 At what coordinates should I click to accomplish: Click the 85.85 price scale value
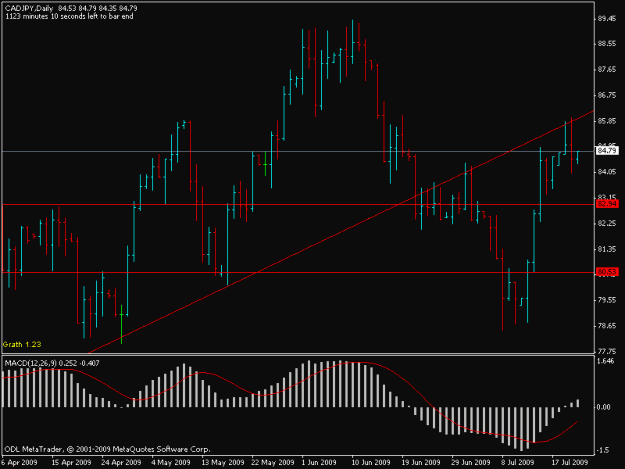(x=607, y=121)
